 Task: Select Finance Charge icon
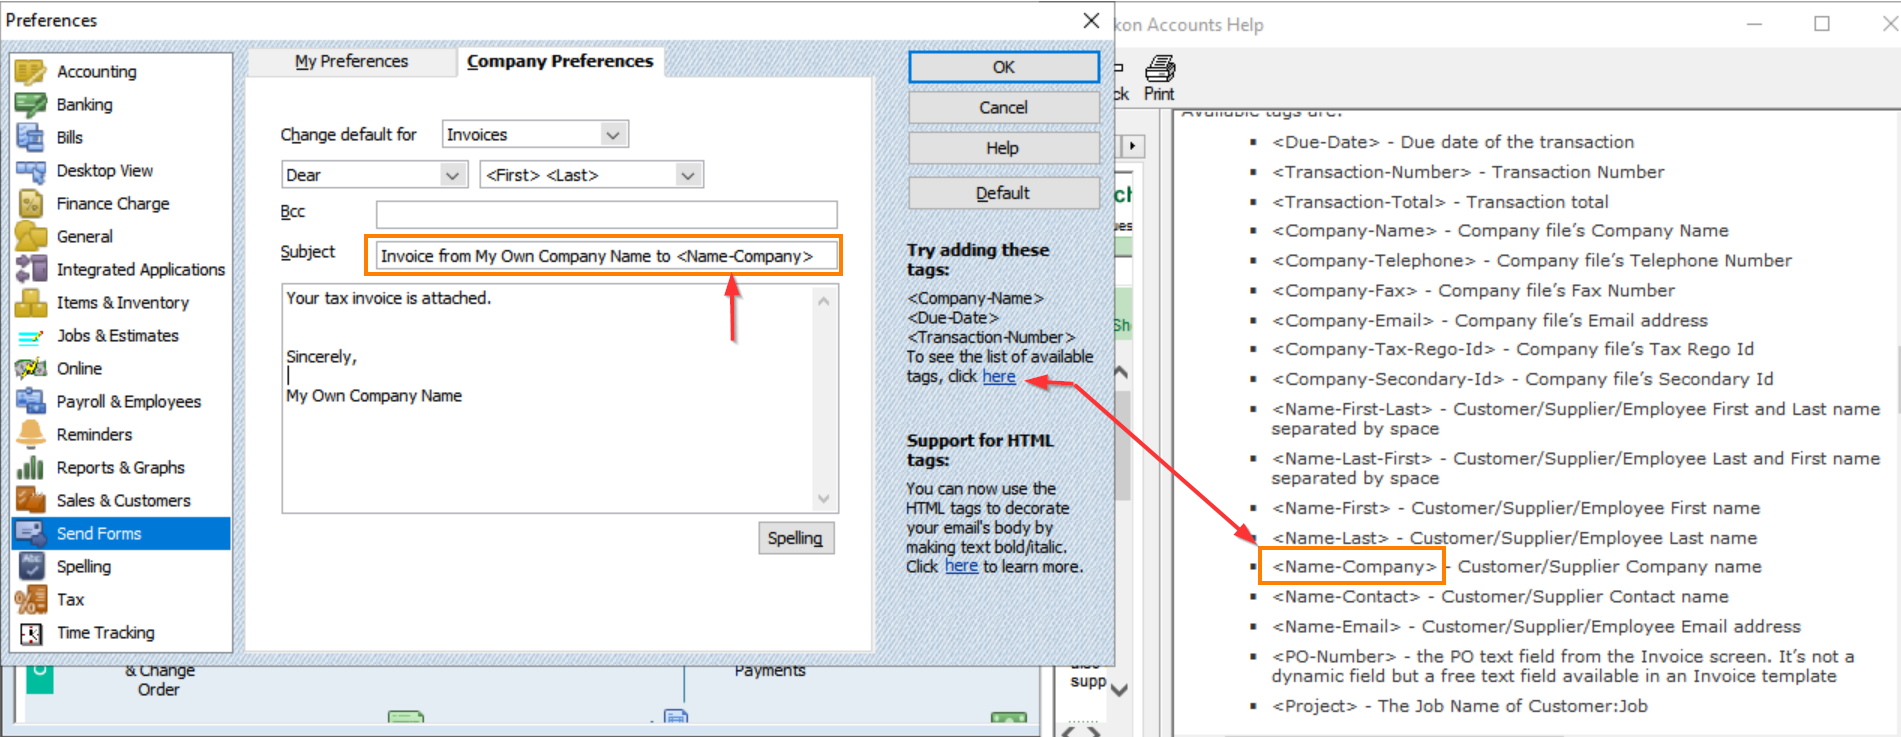pos(31,203)
